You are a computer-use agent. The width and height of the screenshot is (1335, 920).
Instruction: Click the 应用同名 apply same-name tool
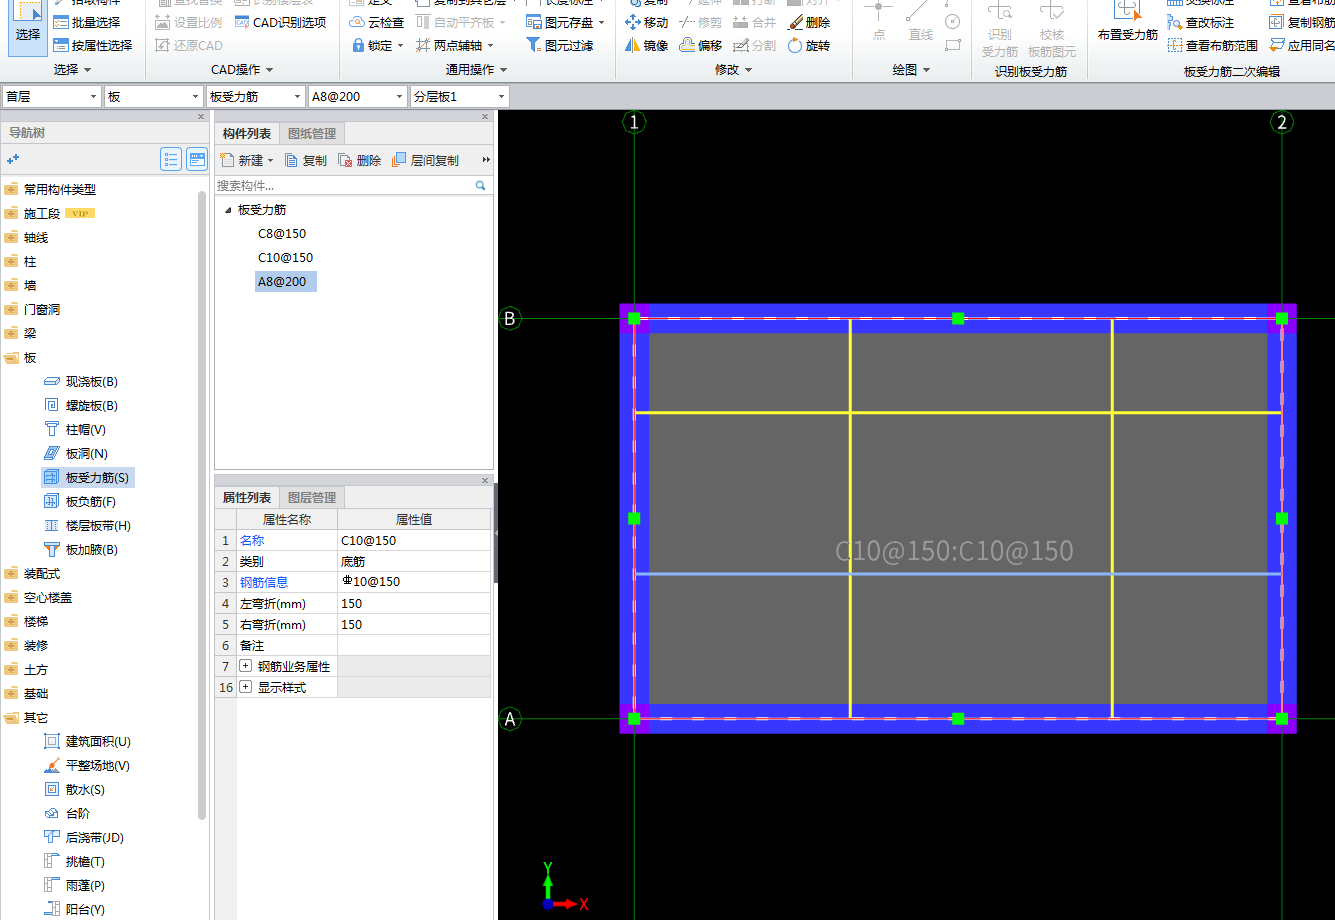(x=1303, y=45)
